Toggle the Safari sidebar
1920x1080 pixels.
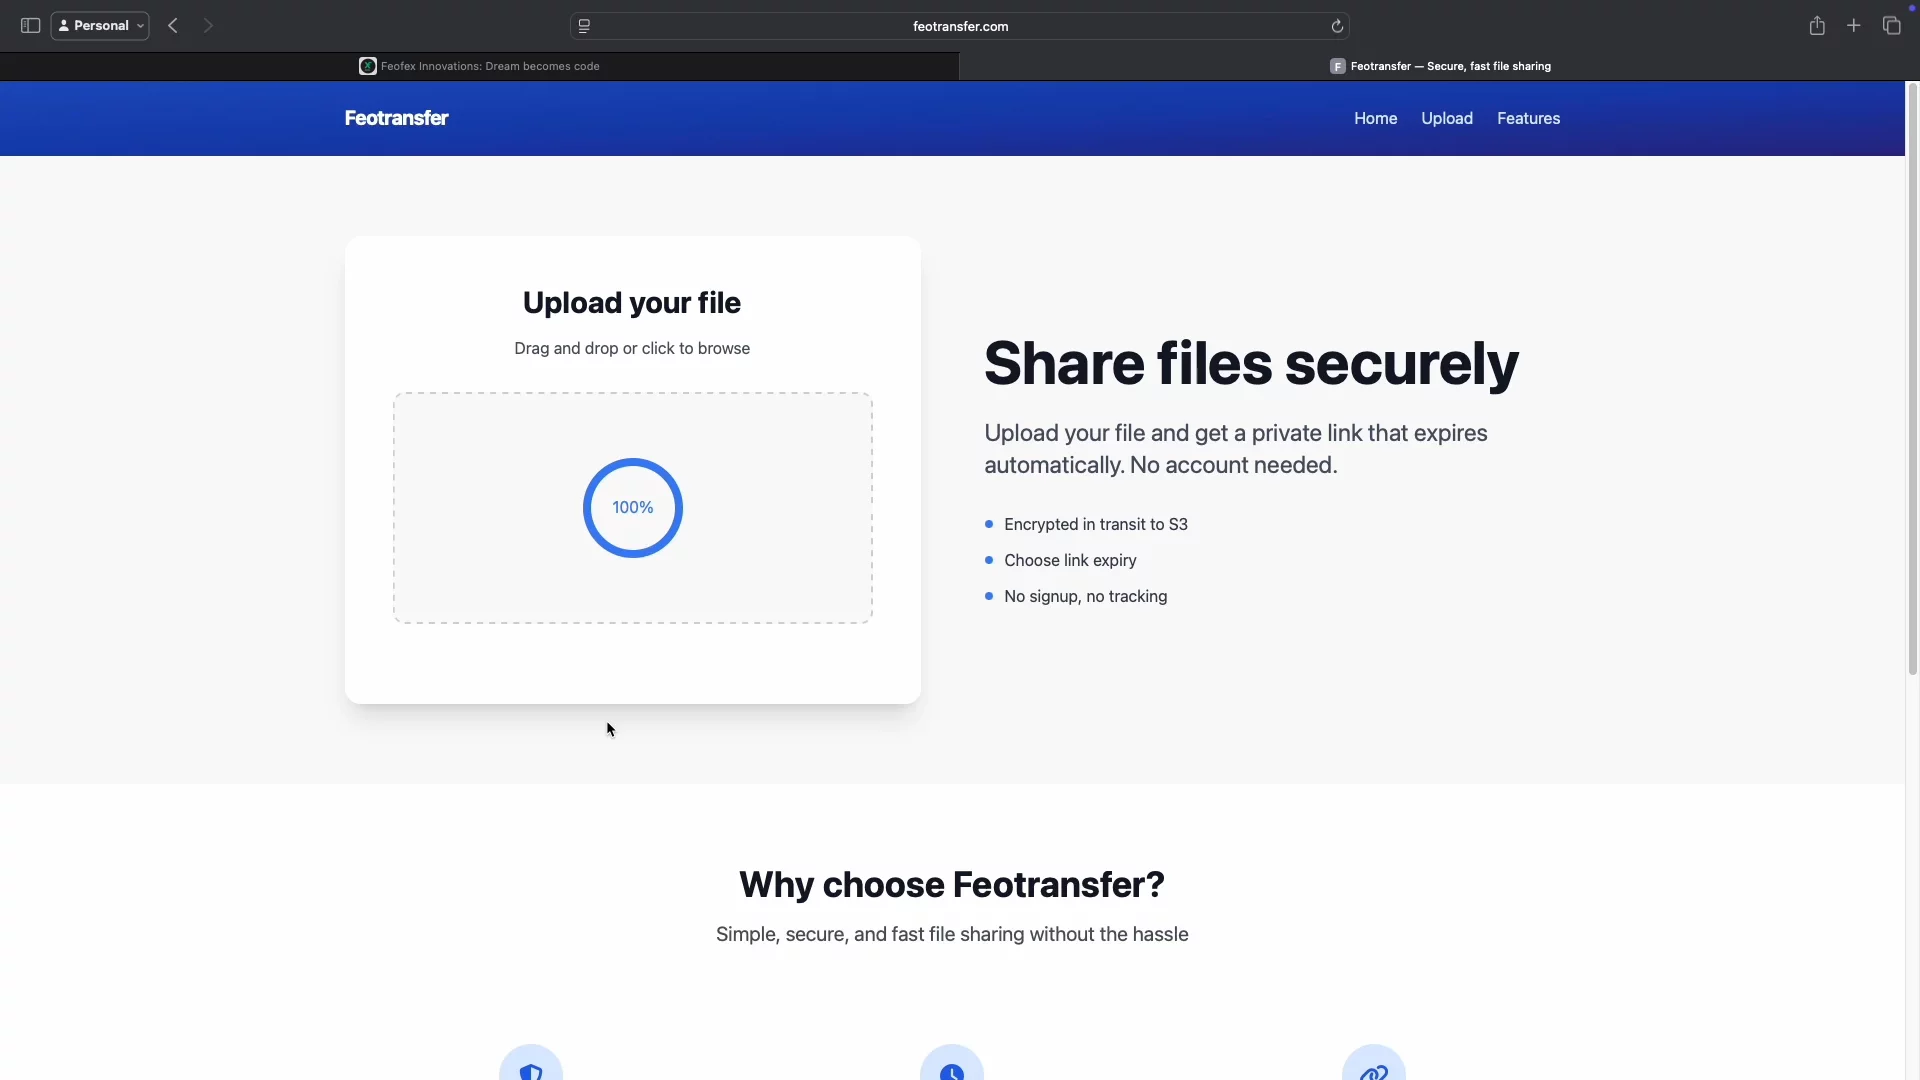click(29, 25)
